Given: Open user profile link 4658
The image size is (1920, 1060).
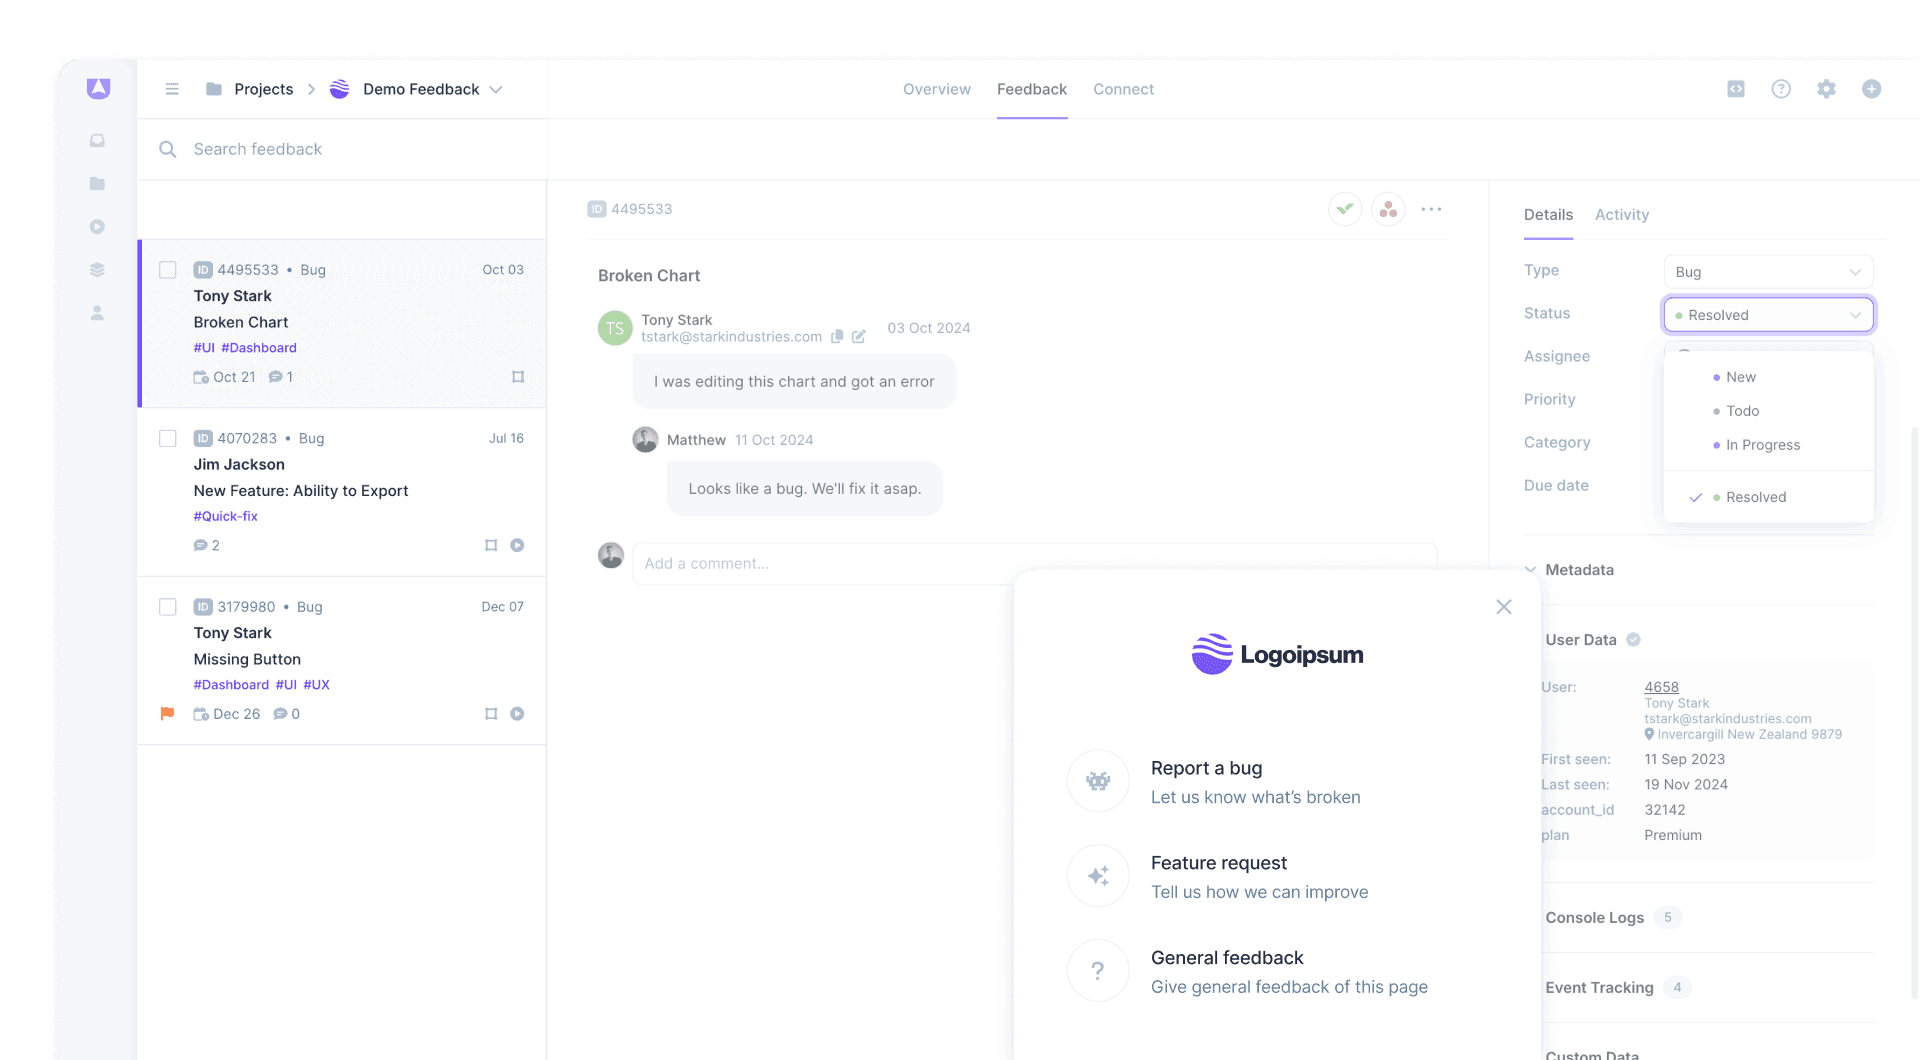Looking at the screenshot, I should pyautogui.click(x=1662, y=687).
